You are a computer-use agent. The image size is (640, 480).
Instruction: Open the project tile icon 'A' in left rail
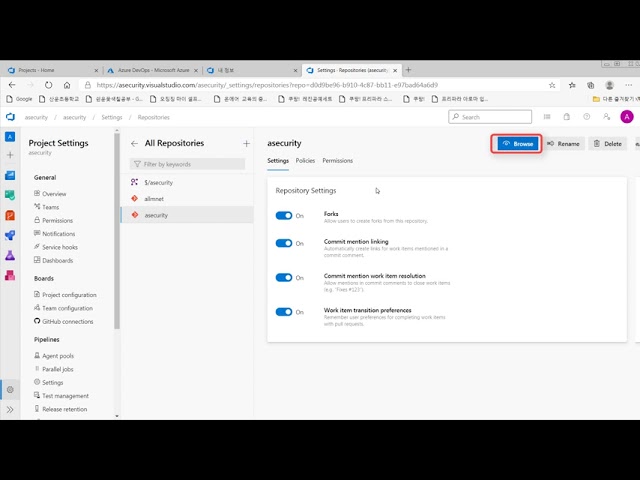pyautogui.click(x=10, y=137)
